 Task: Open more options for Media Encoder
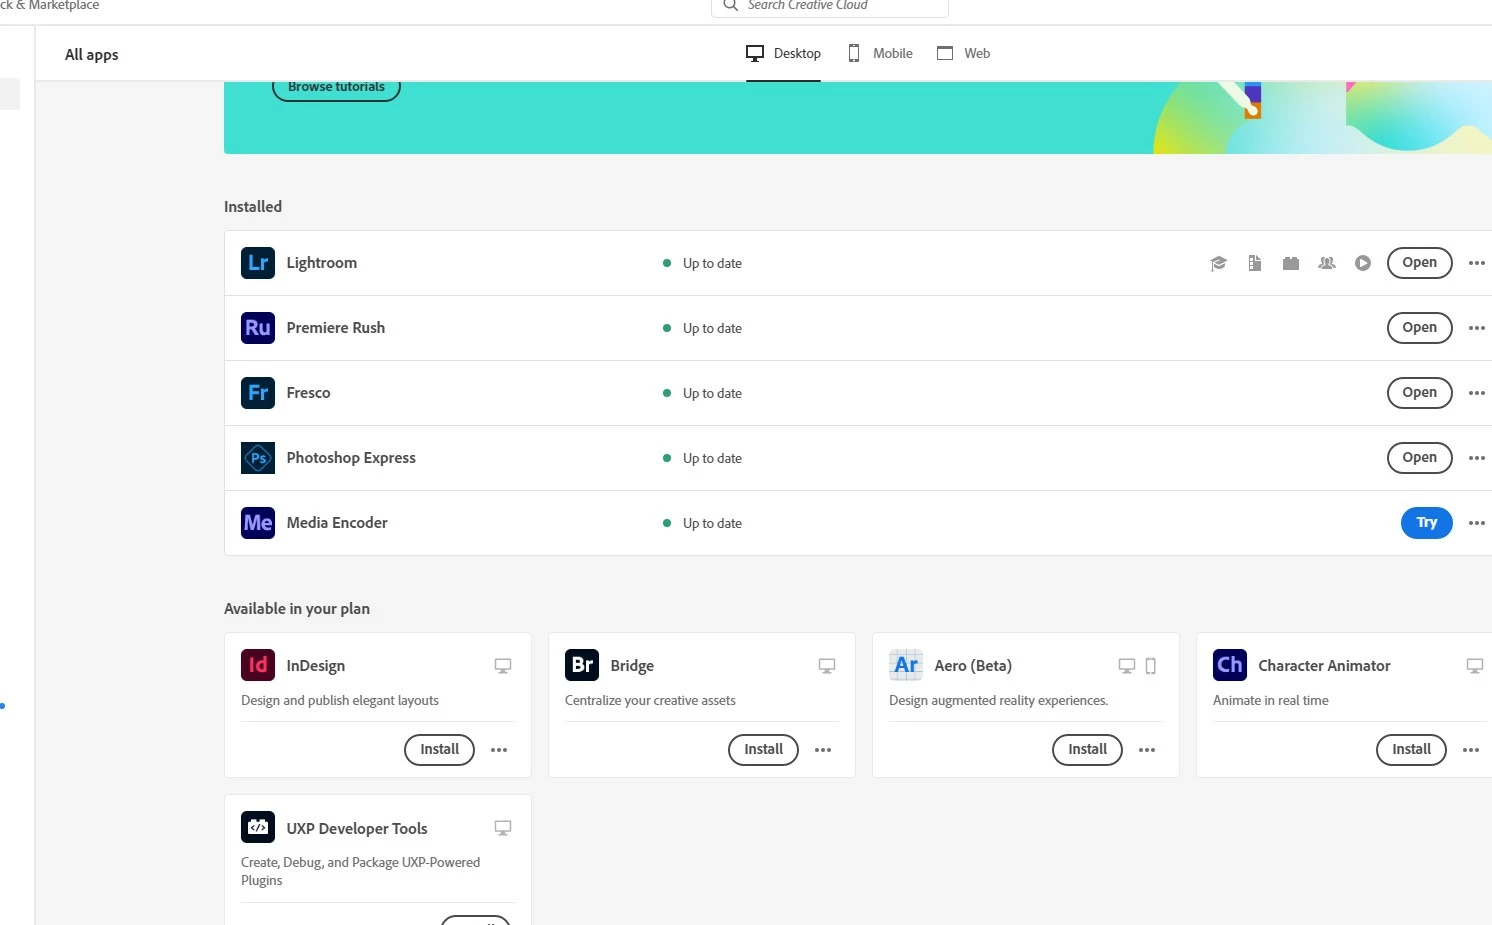[1477, 523]
